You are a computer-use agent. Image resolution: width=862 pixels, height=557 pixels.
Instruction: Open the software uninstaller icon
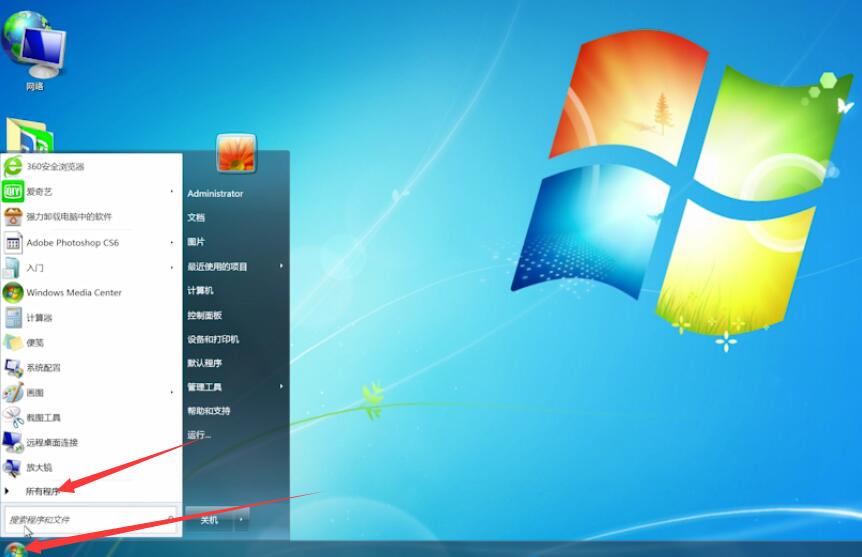pos(13,216)
